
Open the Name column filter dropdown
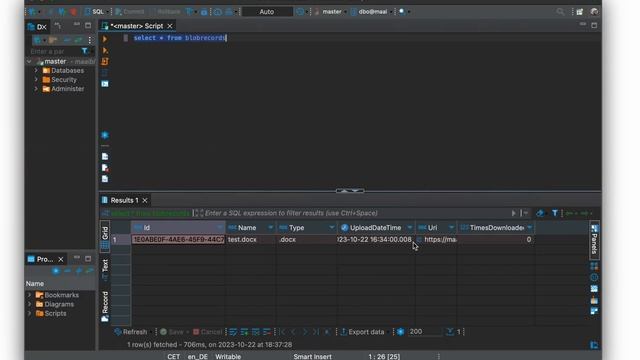270,228
